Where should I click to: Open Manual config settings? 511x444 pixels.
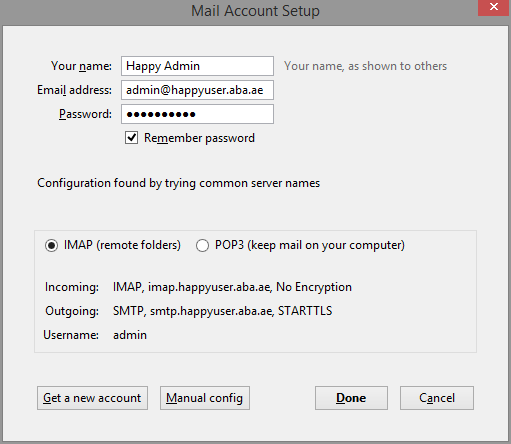point(205,398)
